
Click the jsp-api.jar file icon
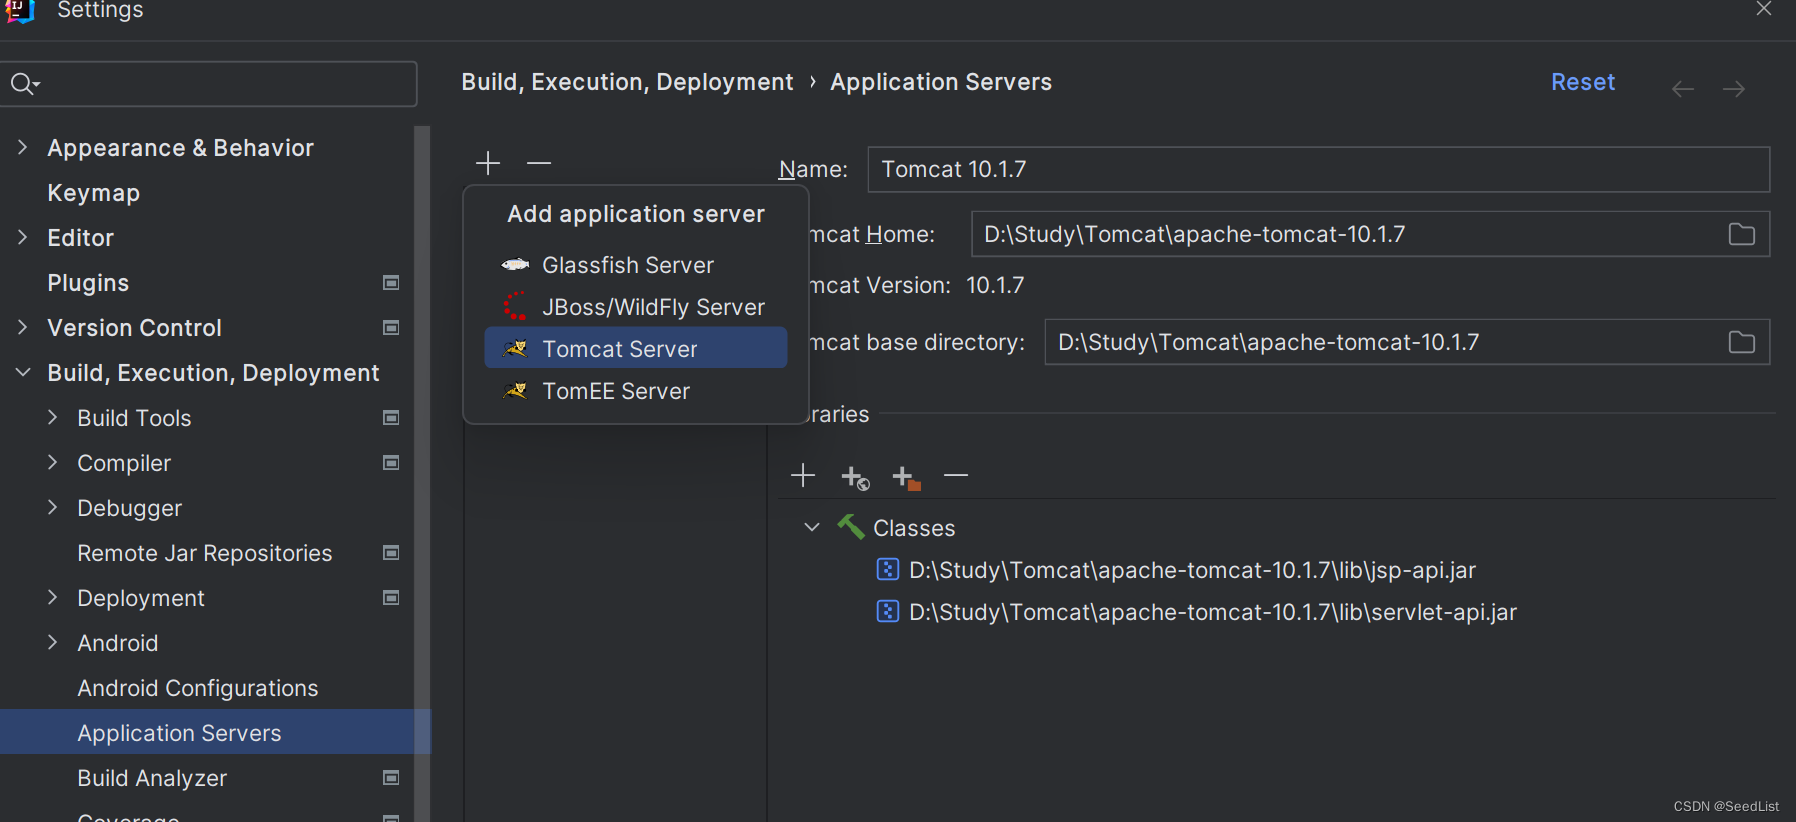[887, 569]
